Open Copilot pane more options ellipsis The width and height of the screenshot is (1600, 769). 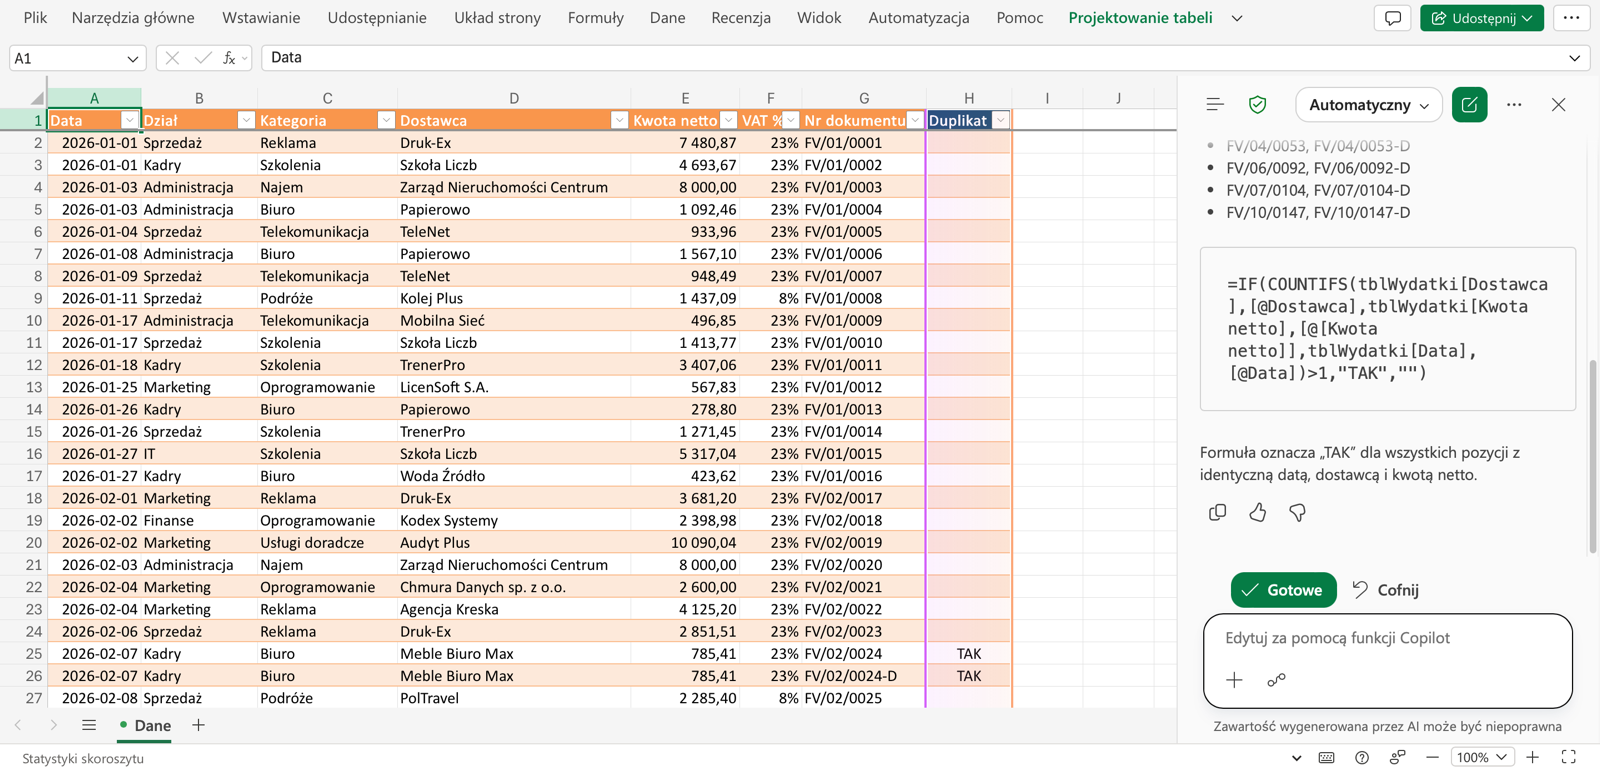point(1514,104)
